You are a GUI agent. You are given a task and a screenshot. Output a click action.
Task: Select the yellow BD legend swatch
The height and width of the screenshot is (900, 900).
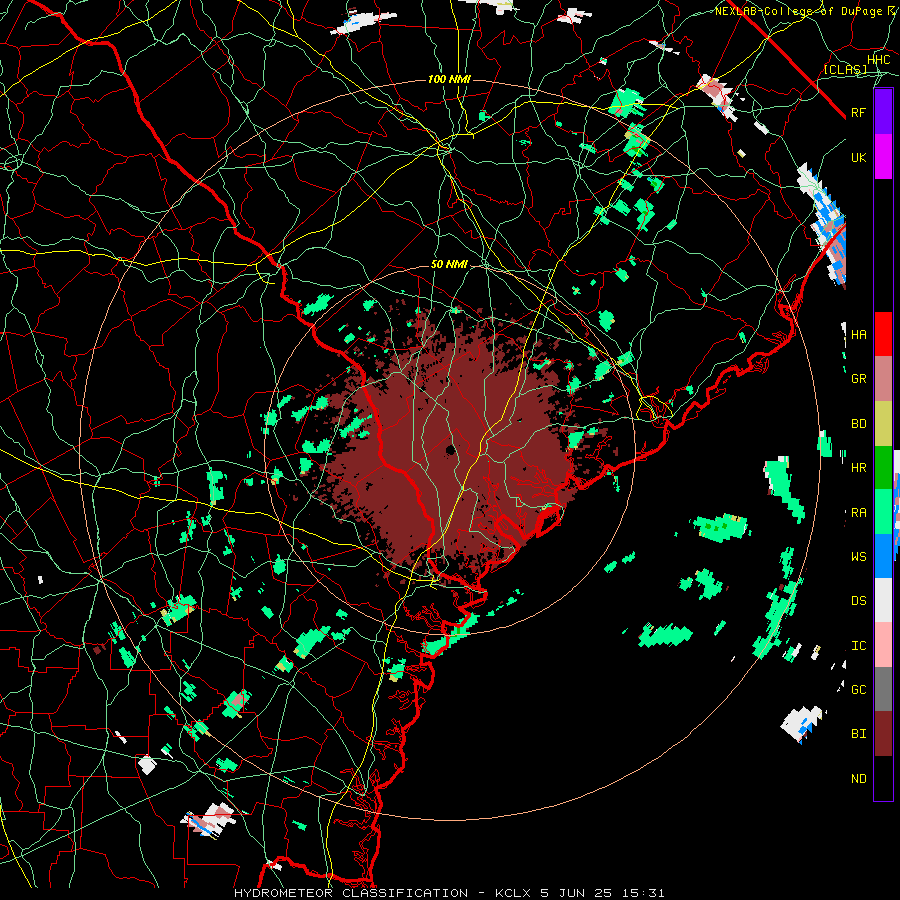(883, 424)
